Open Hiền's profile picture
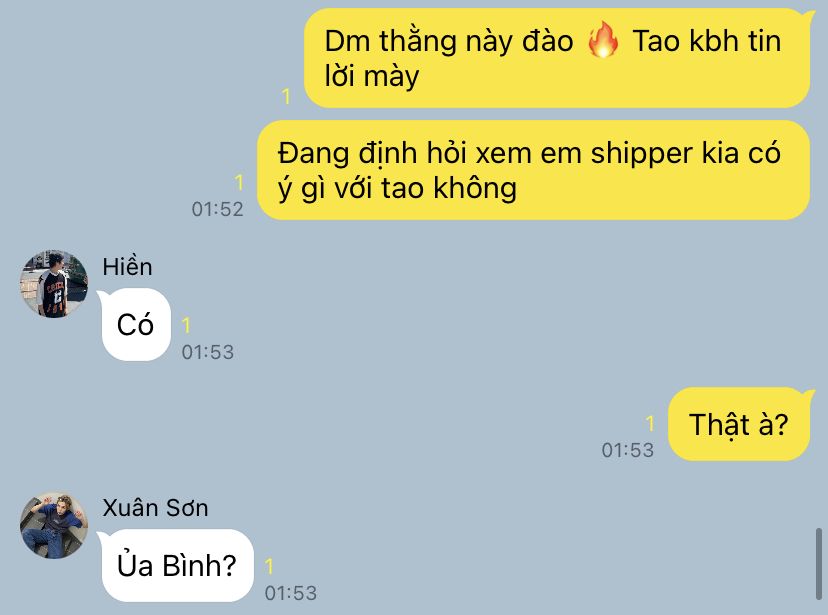 (54, 284)
